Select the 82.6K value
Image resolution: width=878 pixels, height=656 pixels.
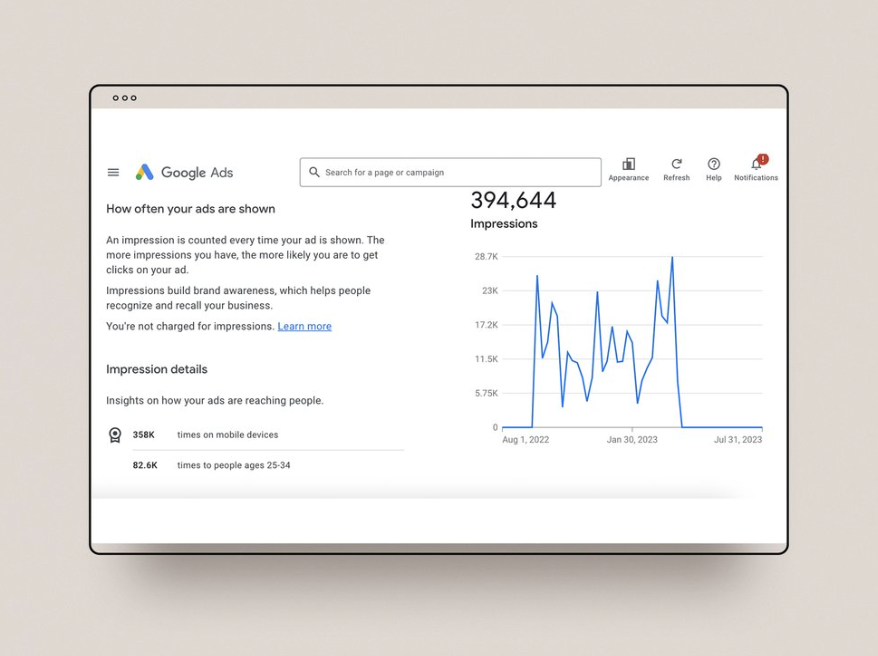(x=145, y=465)
